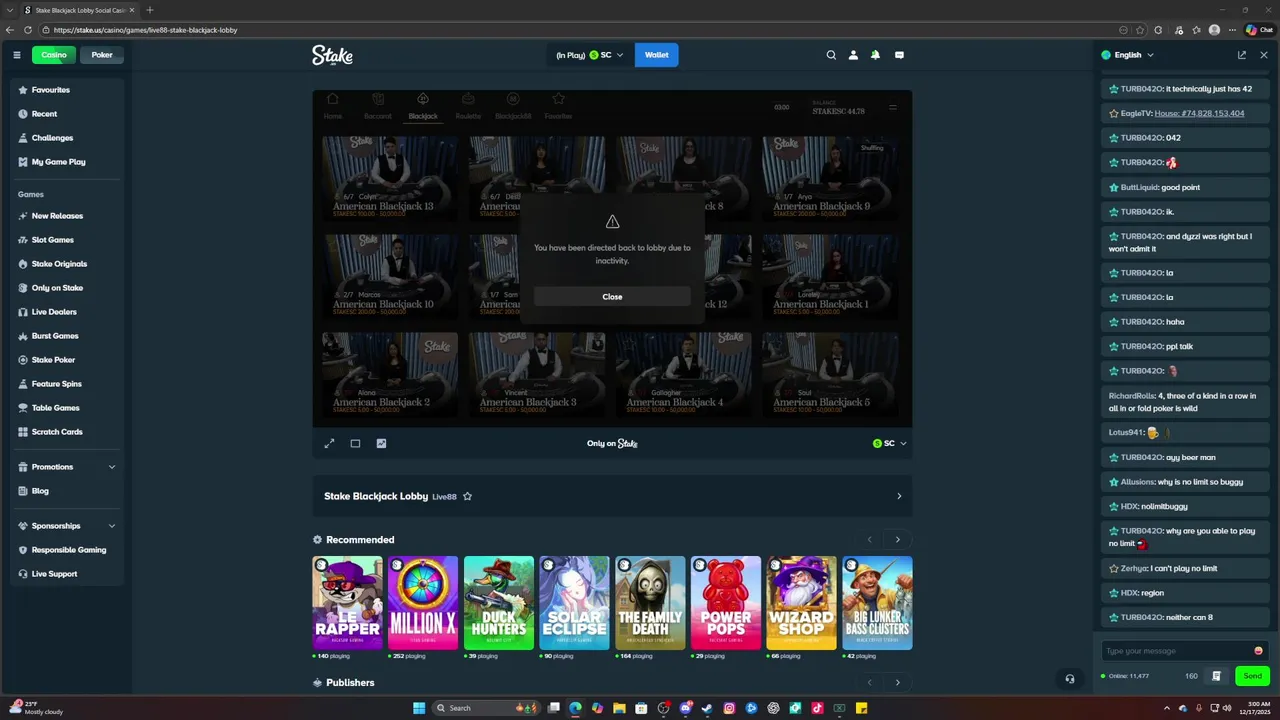Open the live support headset button

coord(1070,679)
